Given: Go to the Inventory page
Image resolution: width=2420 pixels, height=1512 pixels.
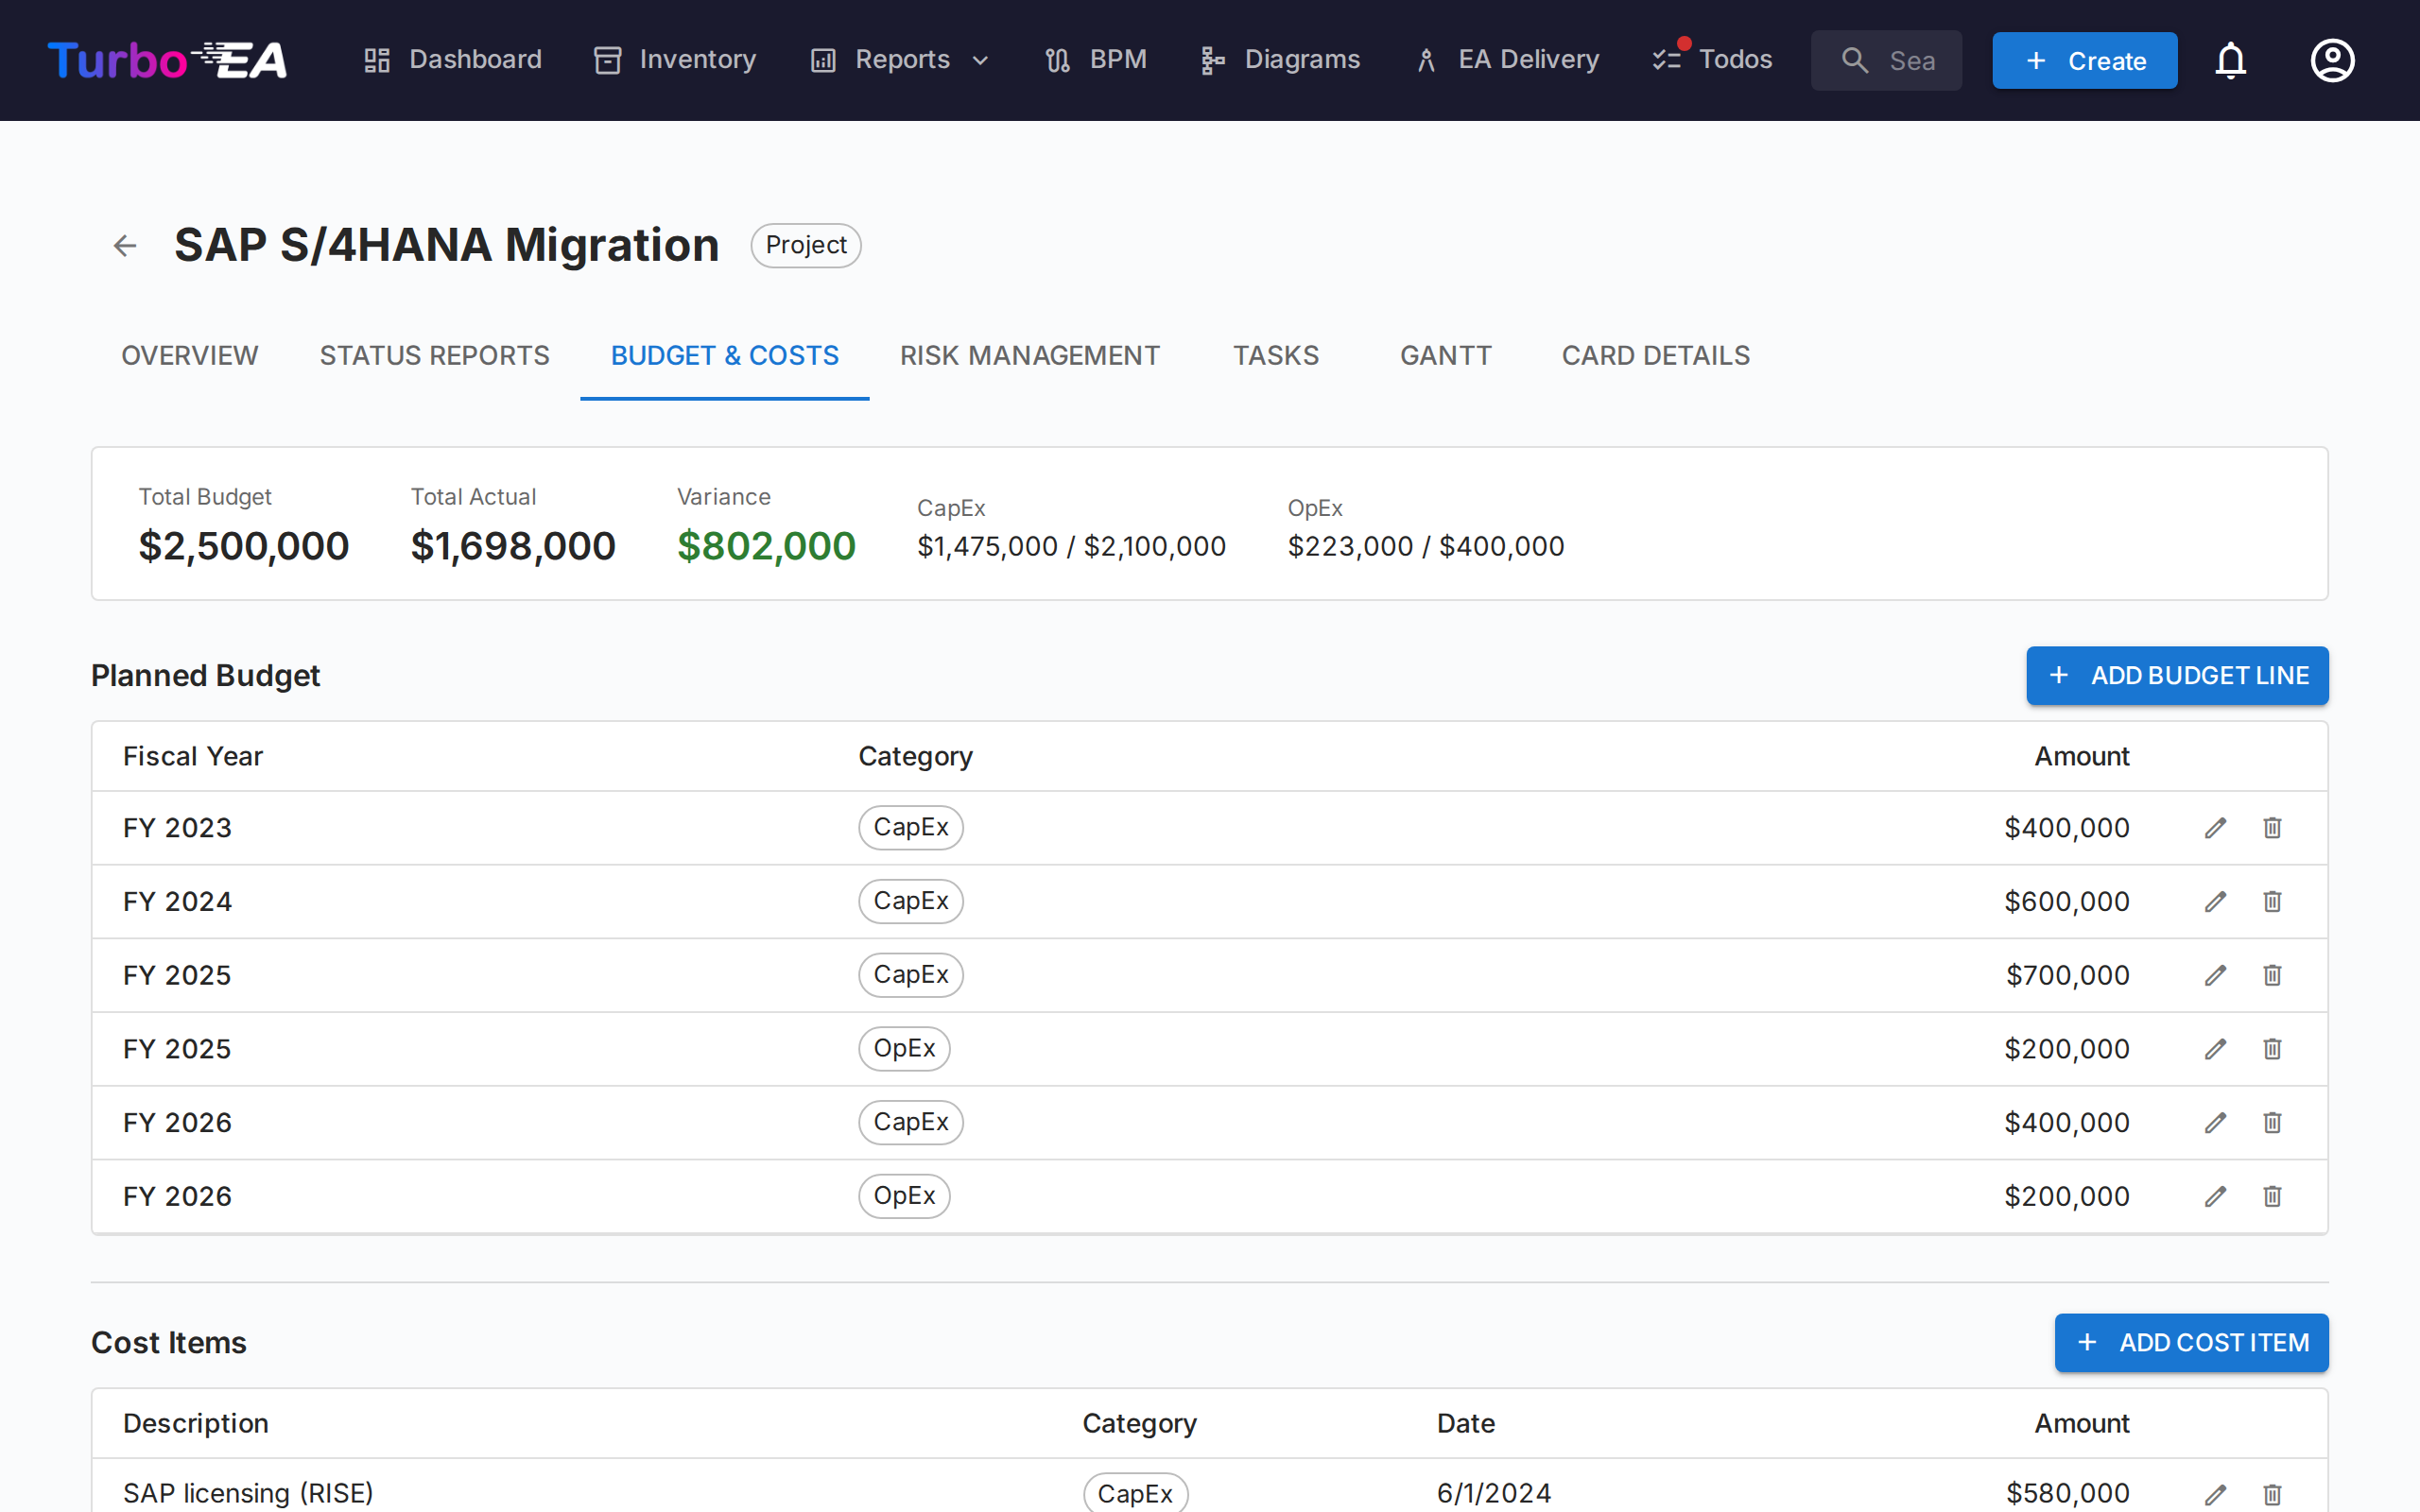Looking at the screenshot, I should pos(675,60).
